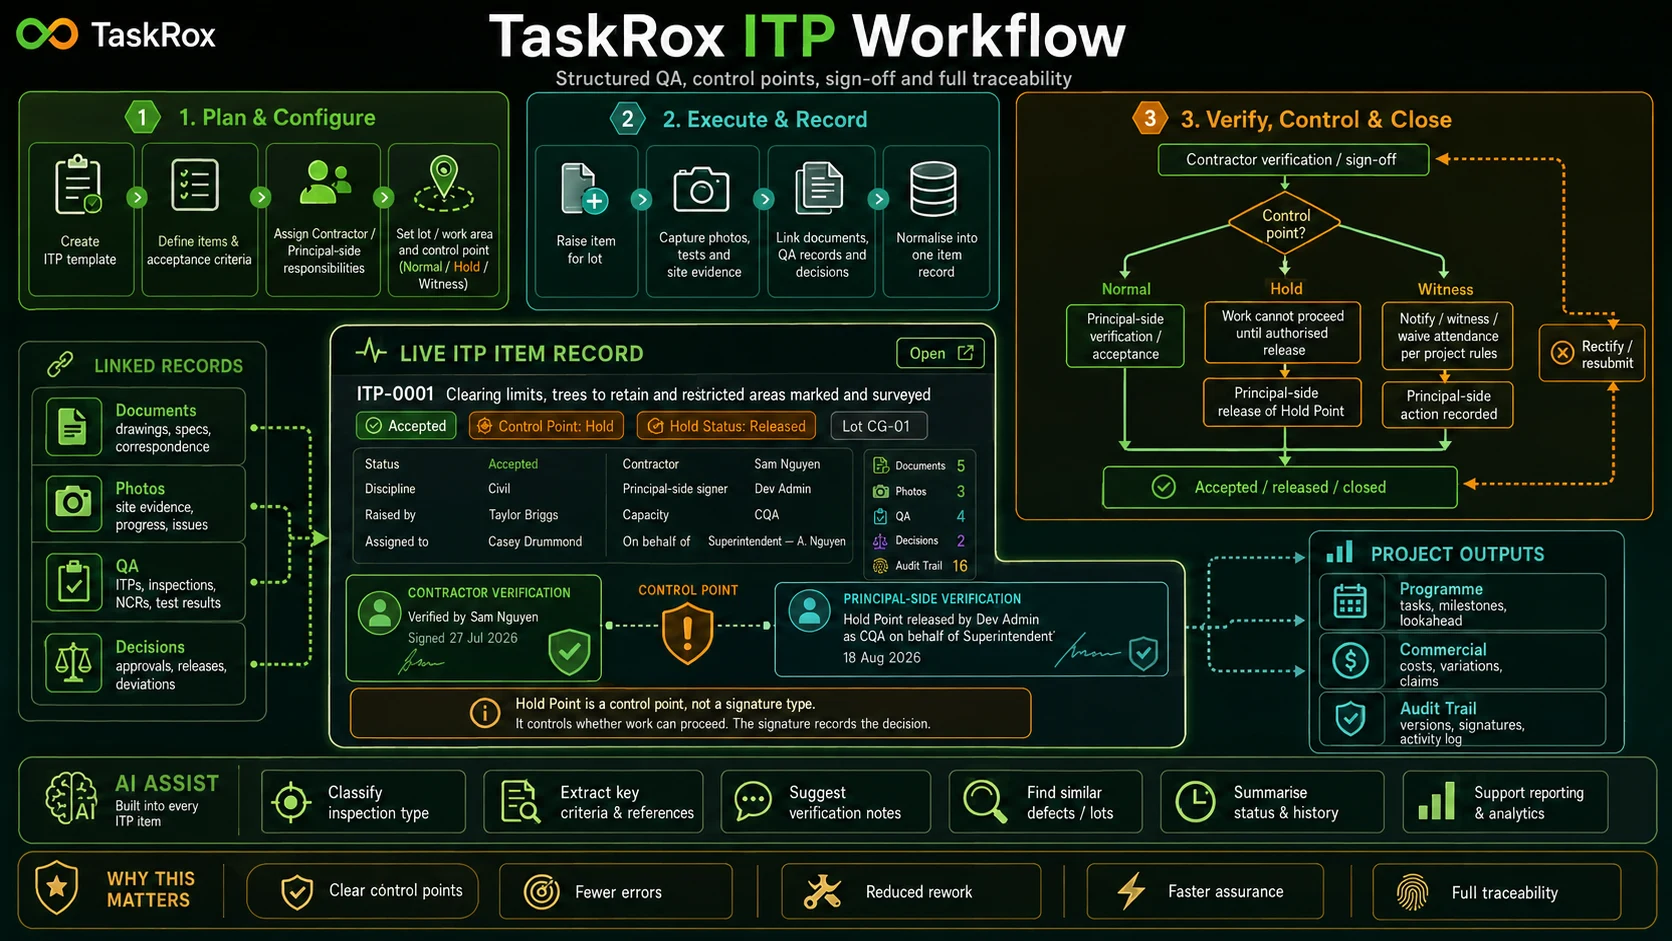Click the Decisions count row showing 2

(919, 541)
